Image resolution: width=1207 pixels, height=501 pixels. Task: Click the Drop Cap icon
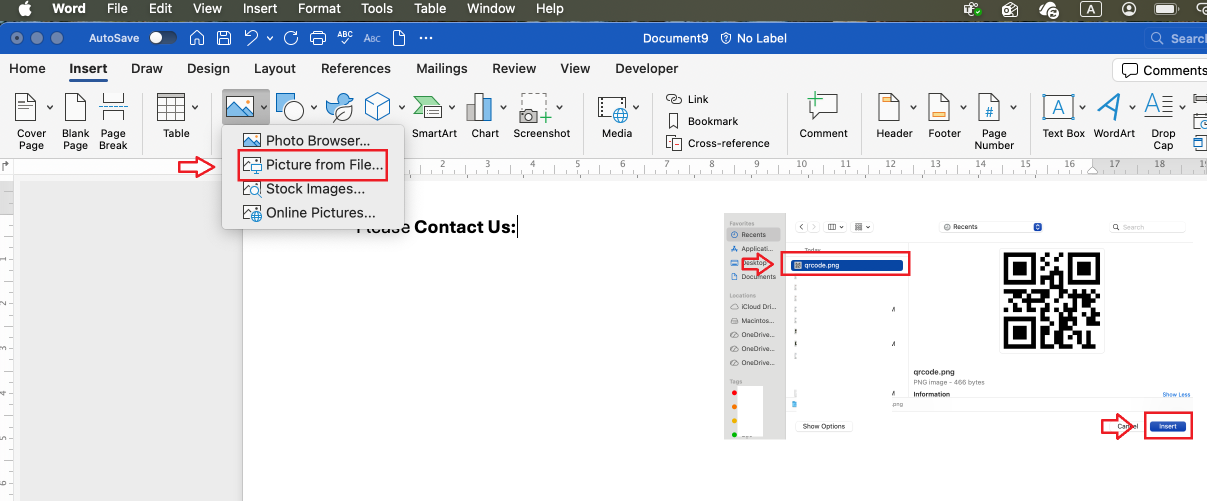point(1159,106)
